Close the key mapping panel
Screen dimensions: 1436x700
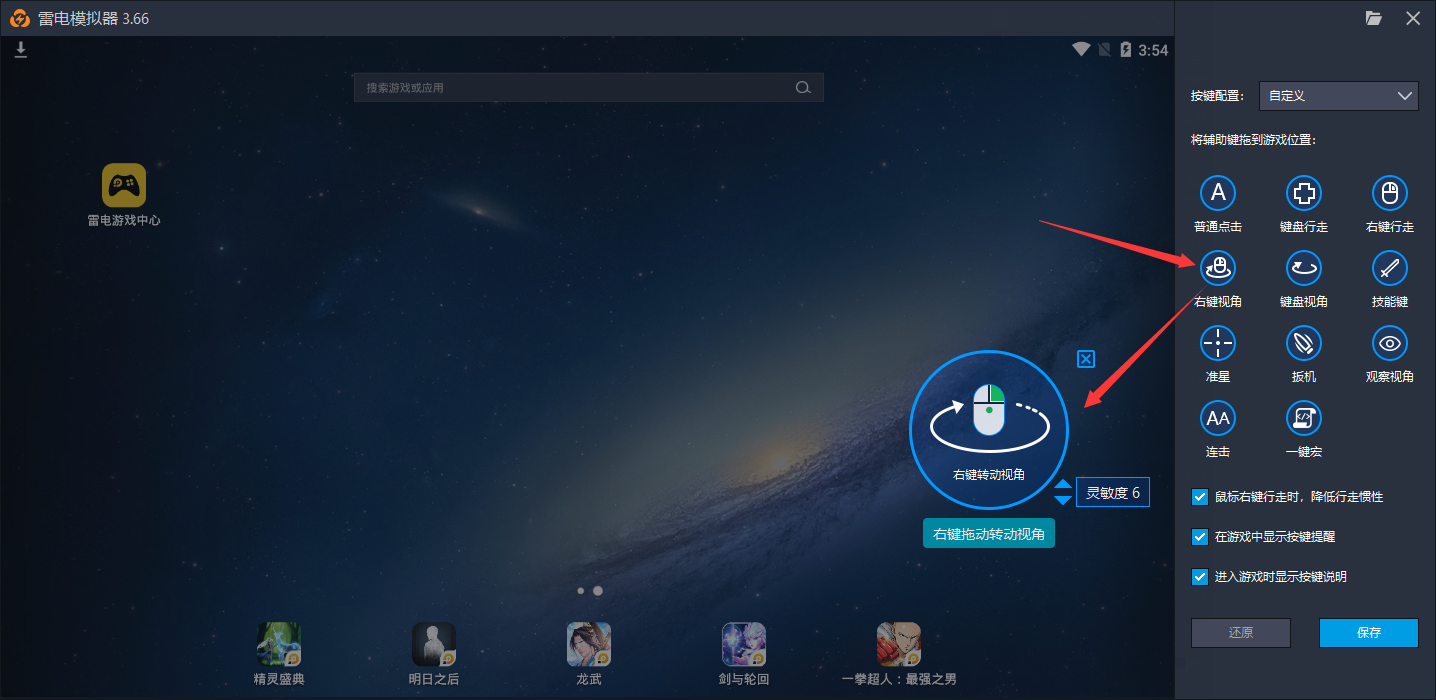click(x=1413, y=18)
